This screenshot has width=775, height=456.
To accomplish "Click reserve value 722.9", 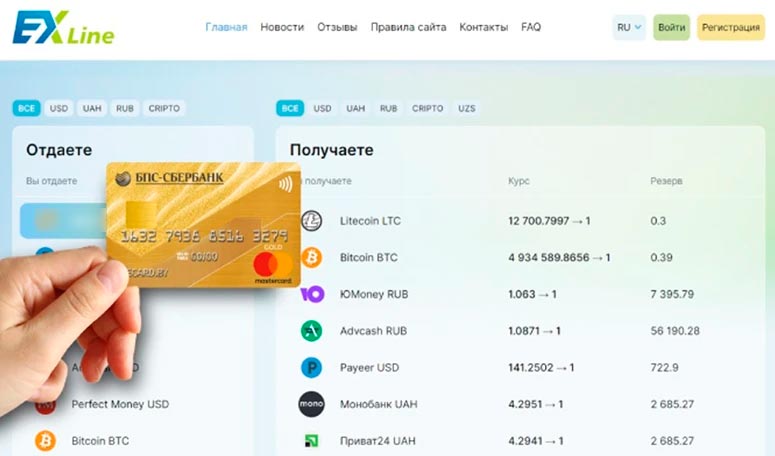I will coord(664,368).
